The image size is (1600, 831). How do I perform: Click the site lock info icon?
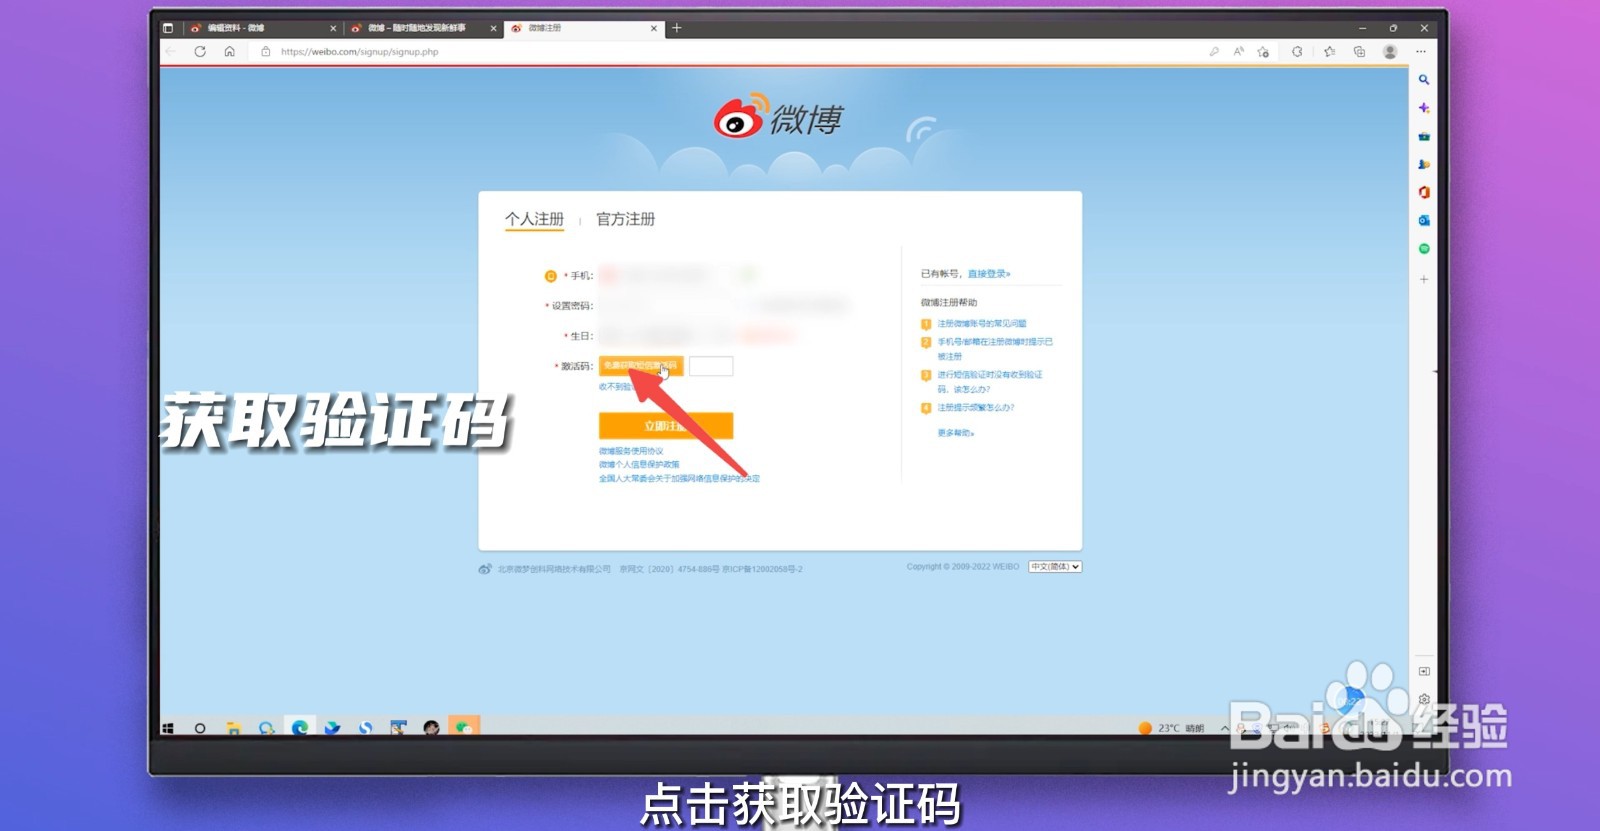(265, 51)
